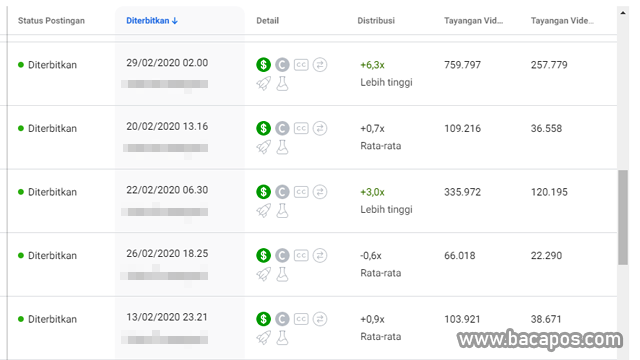Select date 26/02/2020 18.25

click(167, 253)
